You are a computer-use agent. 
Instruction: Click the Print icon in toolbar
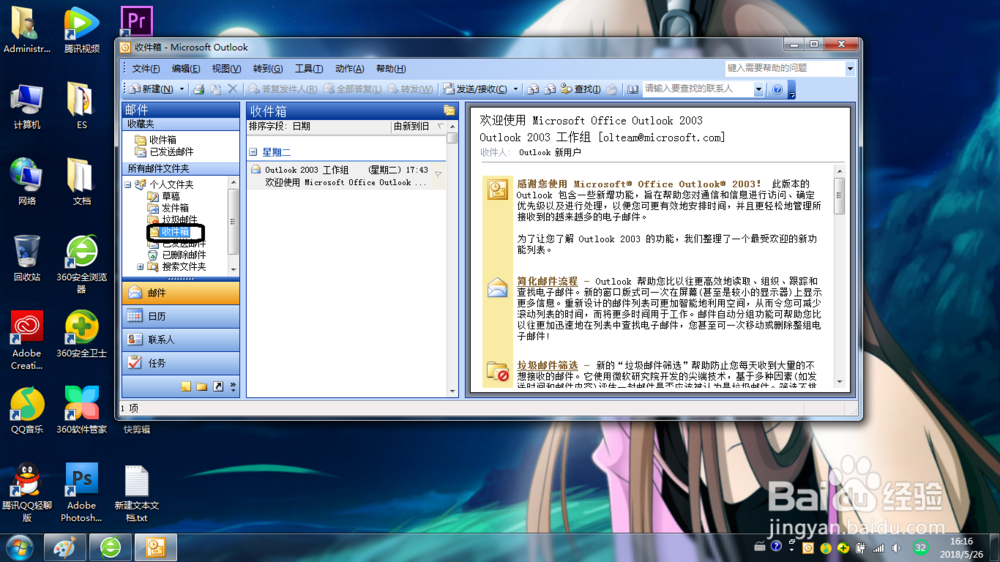click(x=199, y=89)
